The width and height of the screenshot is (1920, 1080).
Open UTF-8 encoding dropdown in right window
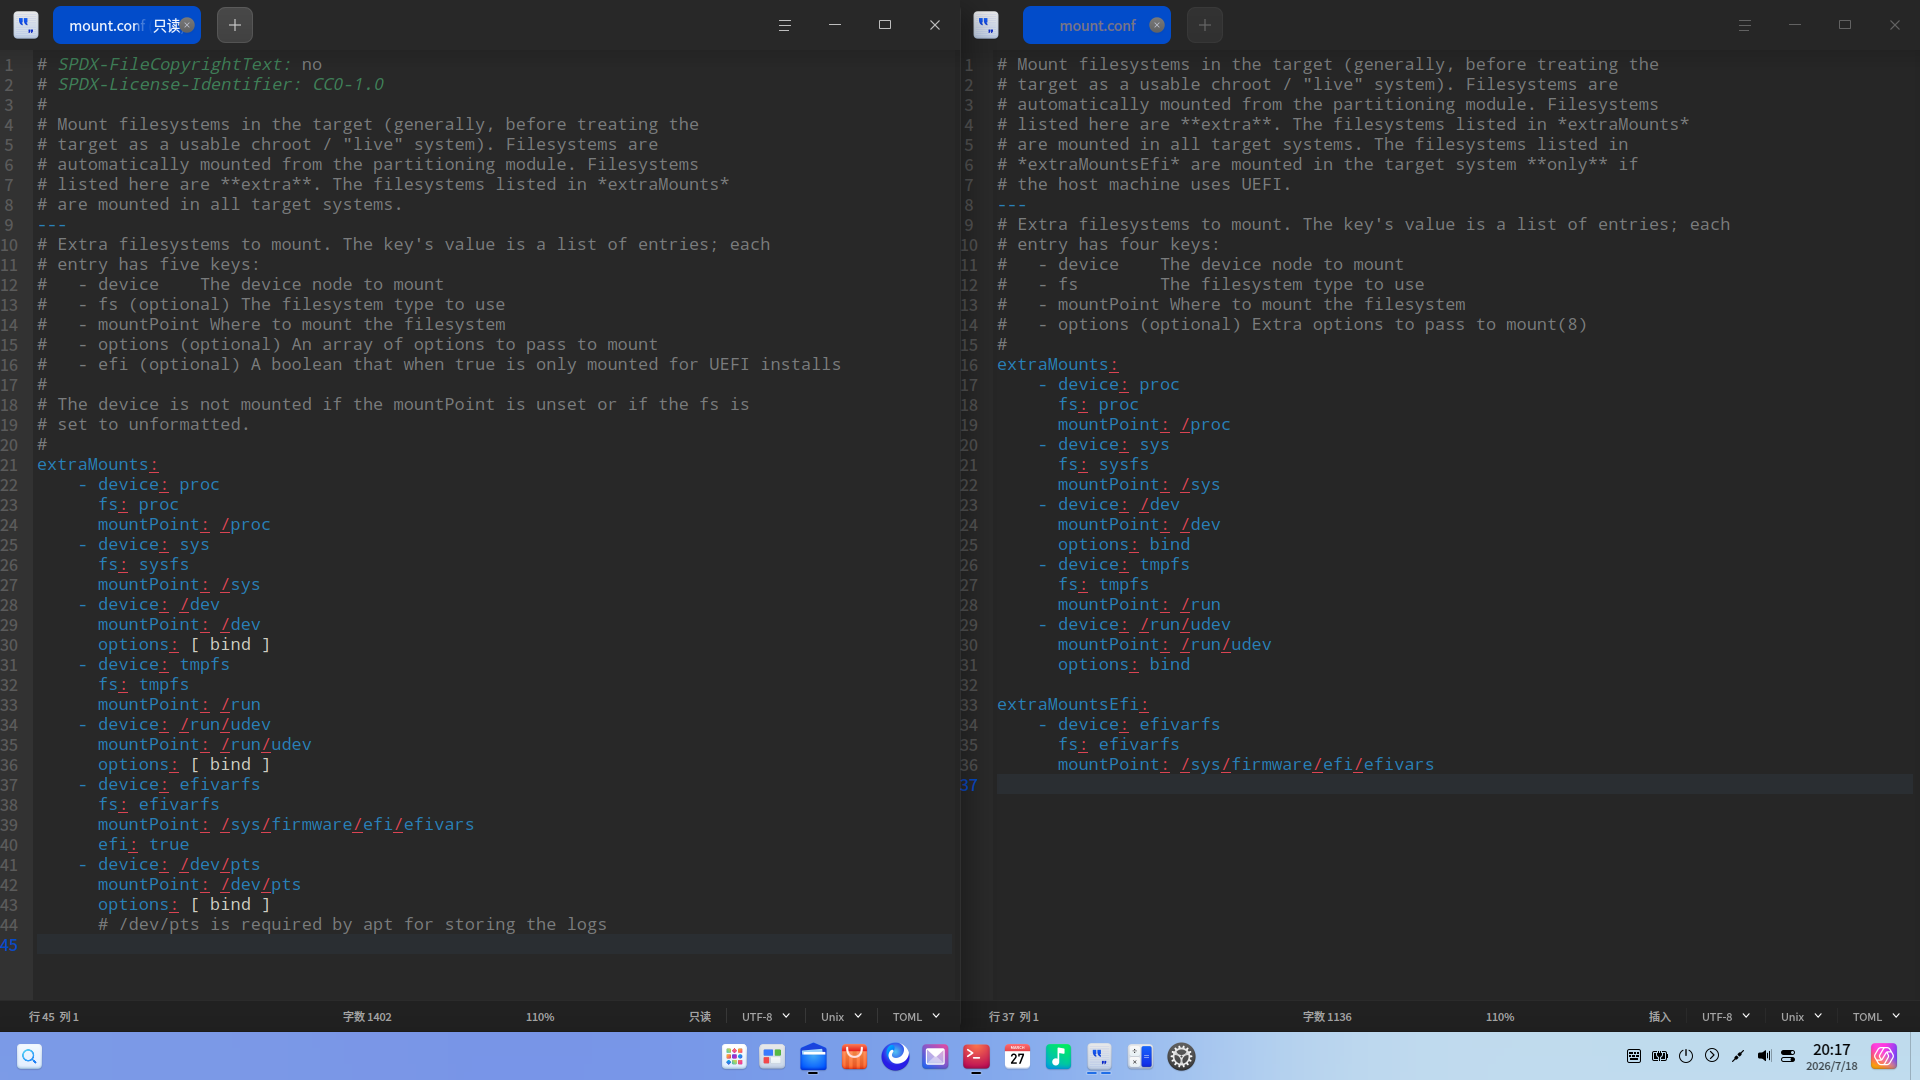click(1726, 1016)
